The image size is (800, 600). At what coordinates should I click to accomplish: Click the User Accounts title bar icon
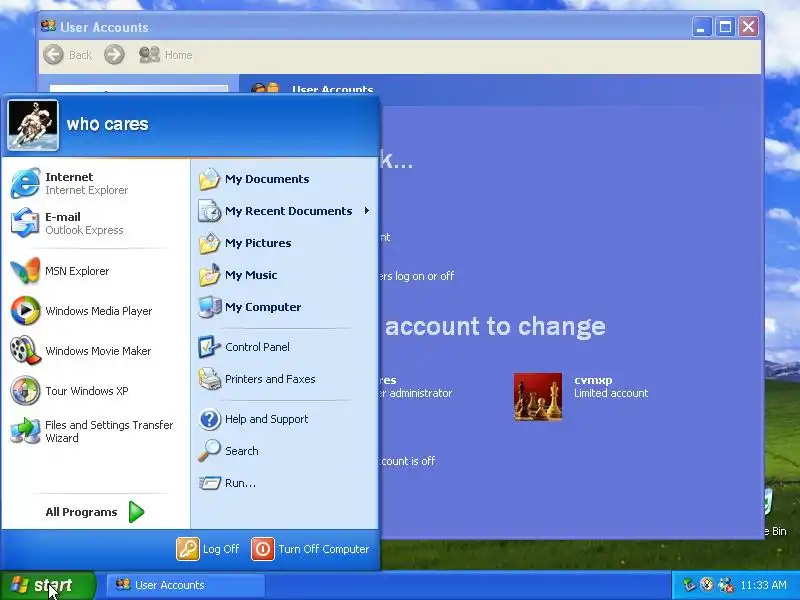pyautogui.click(x=48, y=26)
